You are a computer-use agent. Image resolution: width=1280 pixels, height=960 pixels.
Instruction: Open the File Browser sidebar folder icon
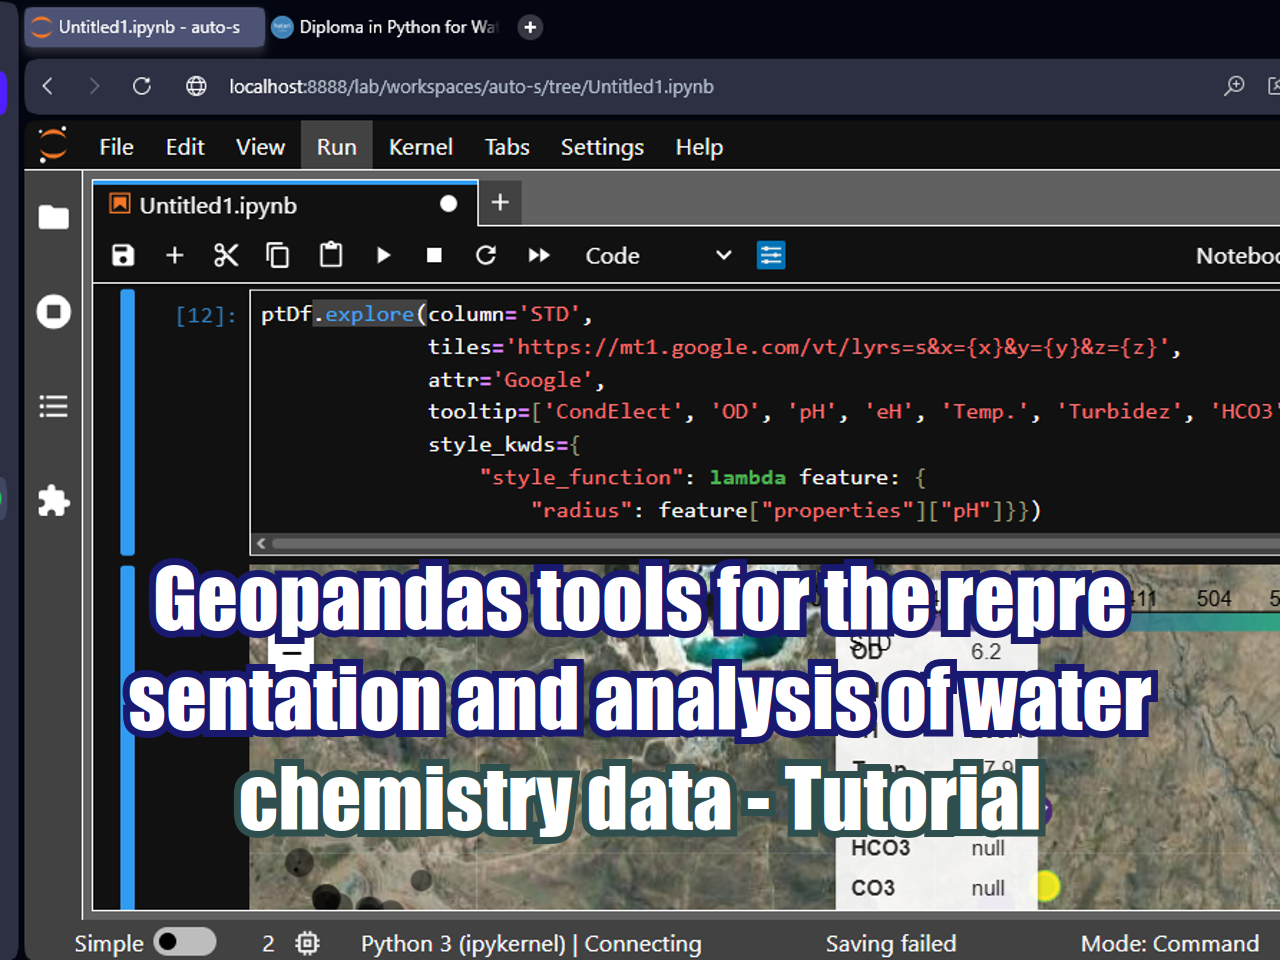[53, 217]
